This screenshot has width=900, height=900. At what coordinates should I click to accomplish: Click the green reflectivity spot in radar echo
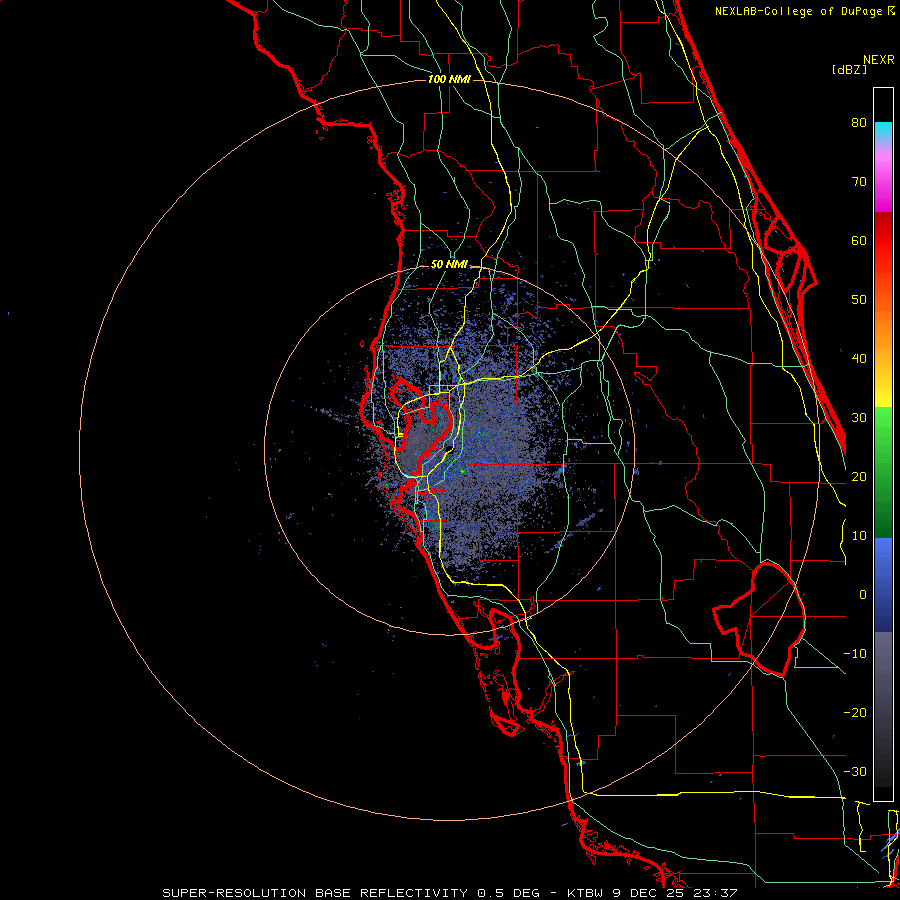pyautogui.click(x=463, y=471)
